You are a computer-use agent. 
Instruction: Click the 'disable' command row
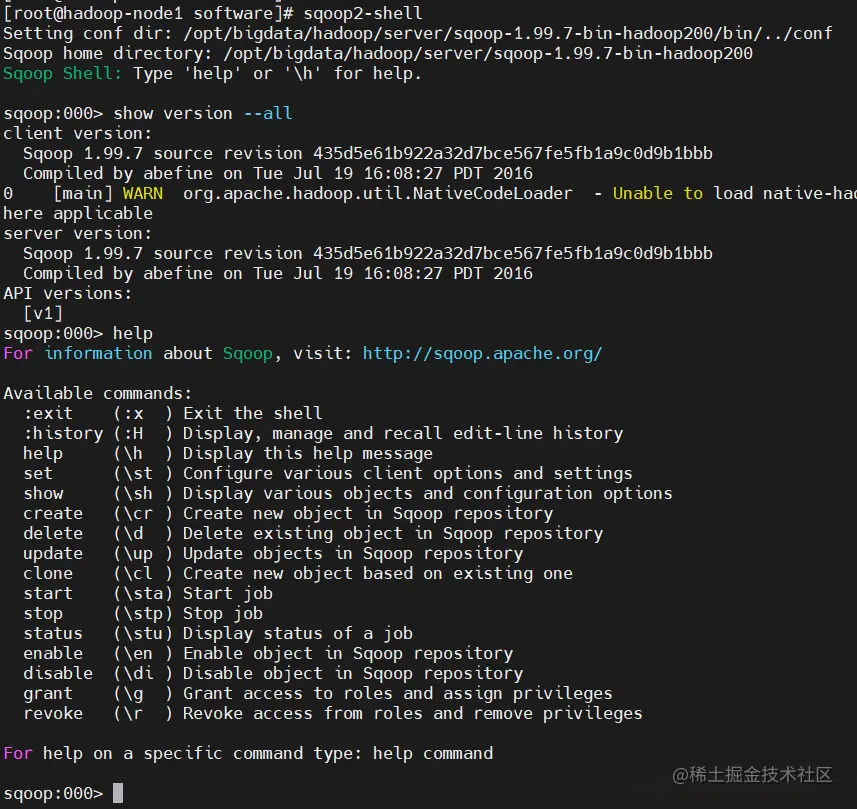(x=273, y=673)
